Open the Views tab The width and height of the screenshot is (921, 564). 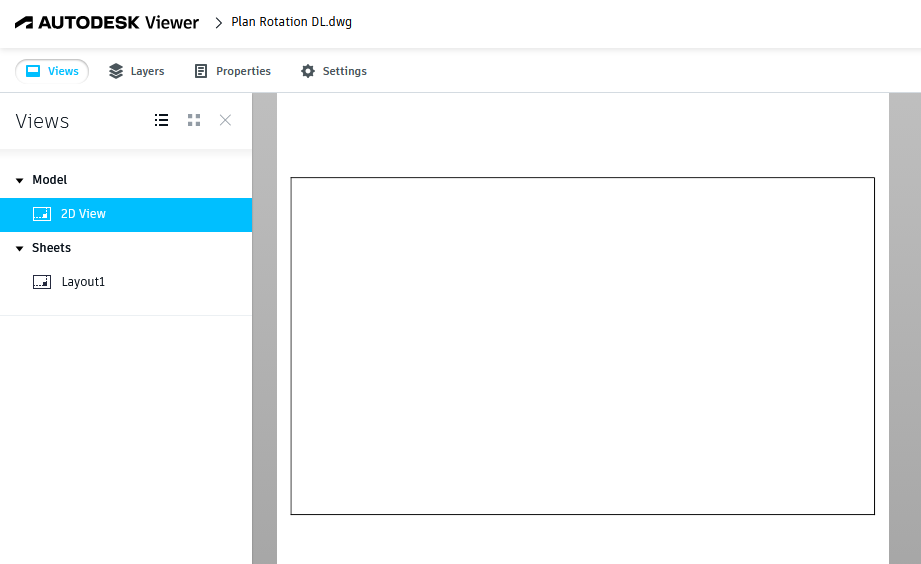(52, 71)
